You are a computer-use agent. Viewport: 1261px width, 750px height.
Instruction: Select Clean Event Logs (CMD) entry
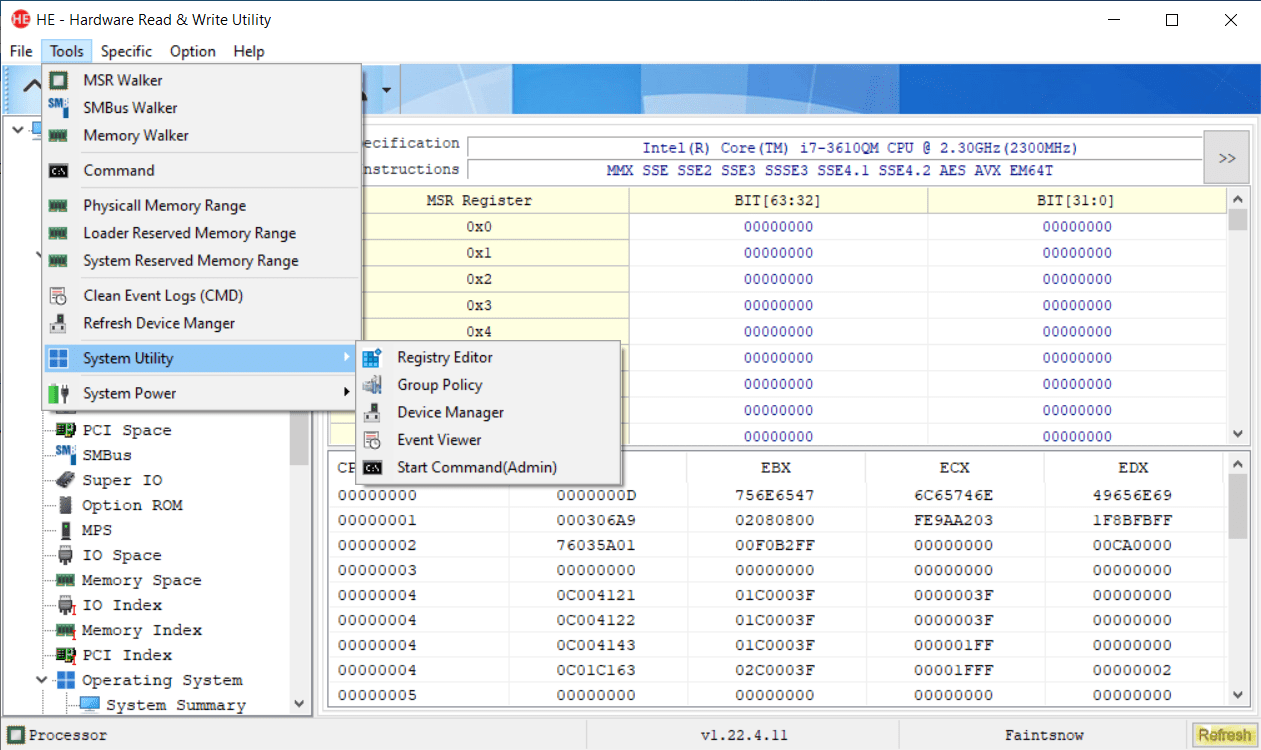click(201, 296)
